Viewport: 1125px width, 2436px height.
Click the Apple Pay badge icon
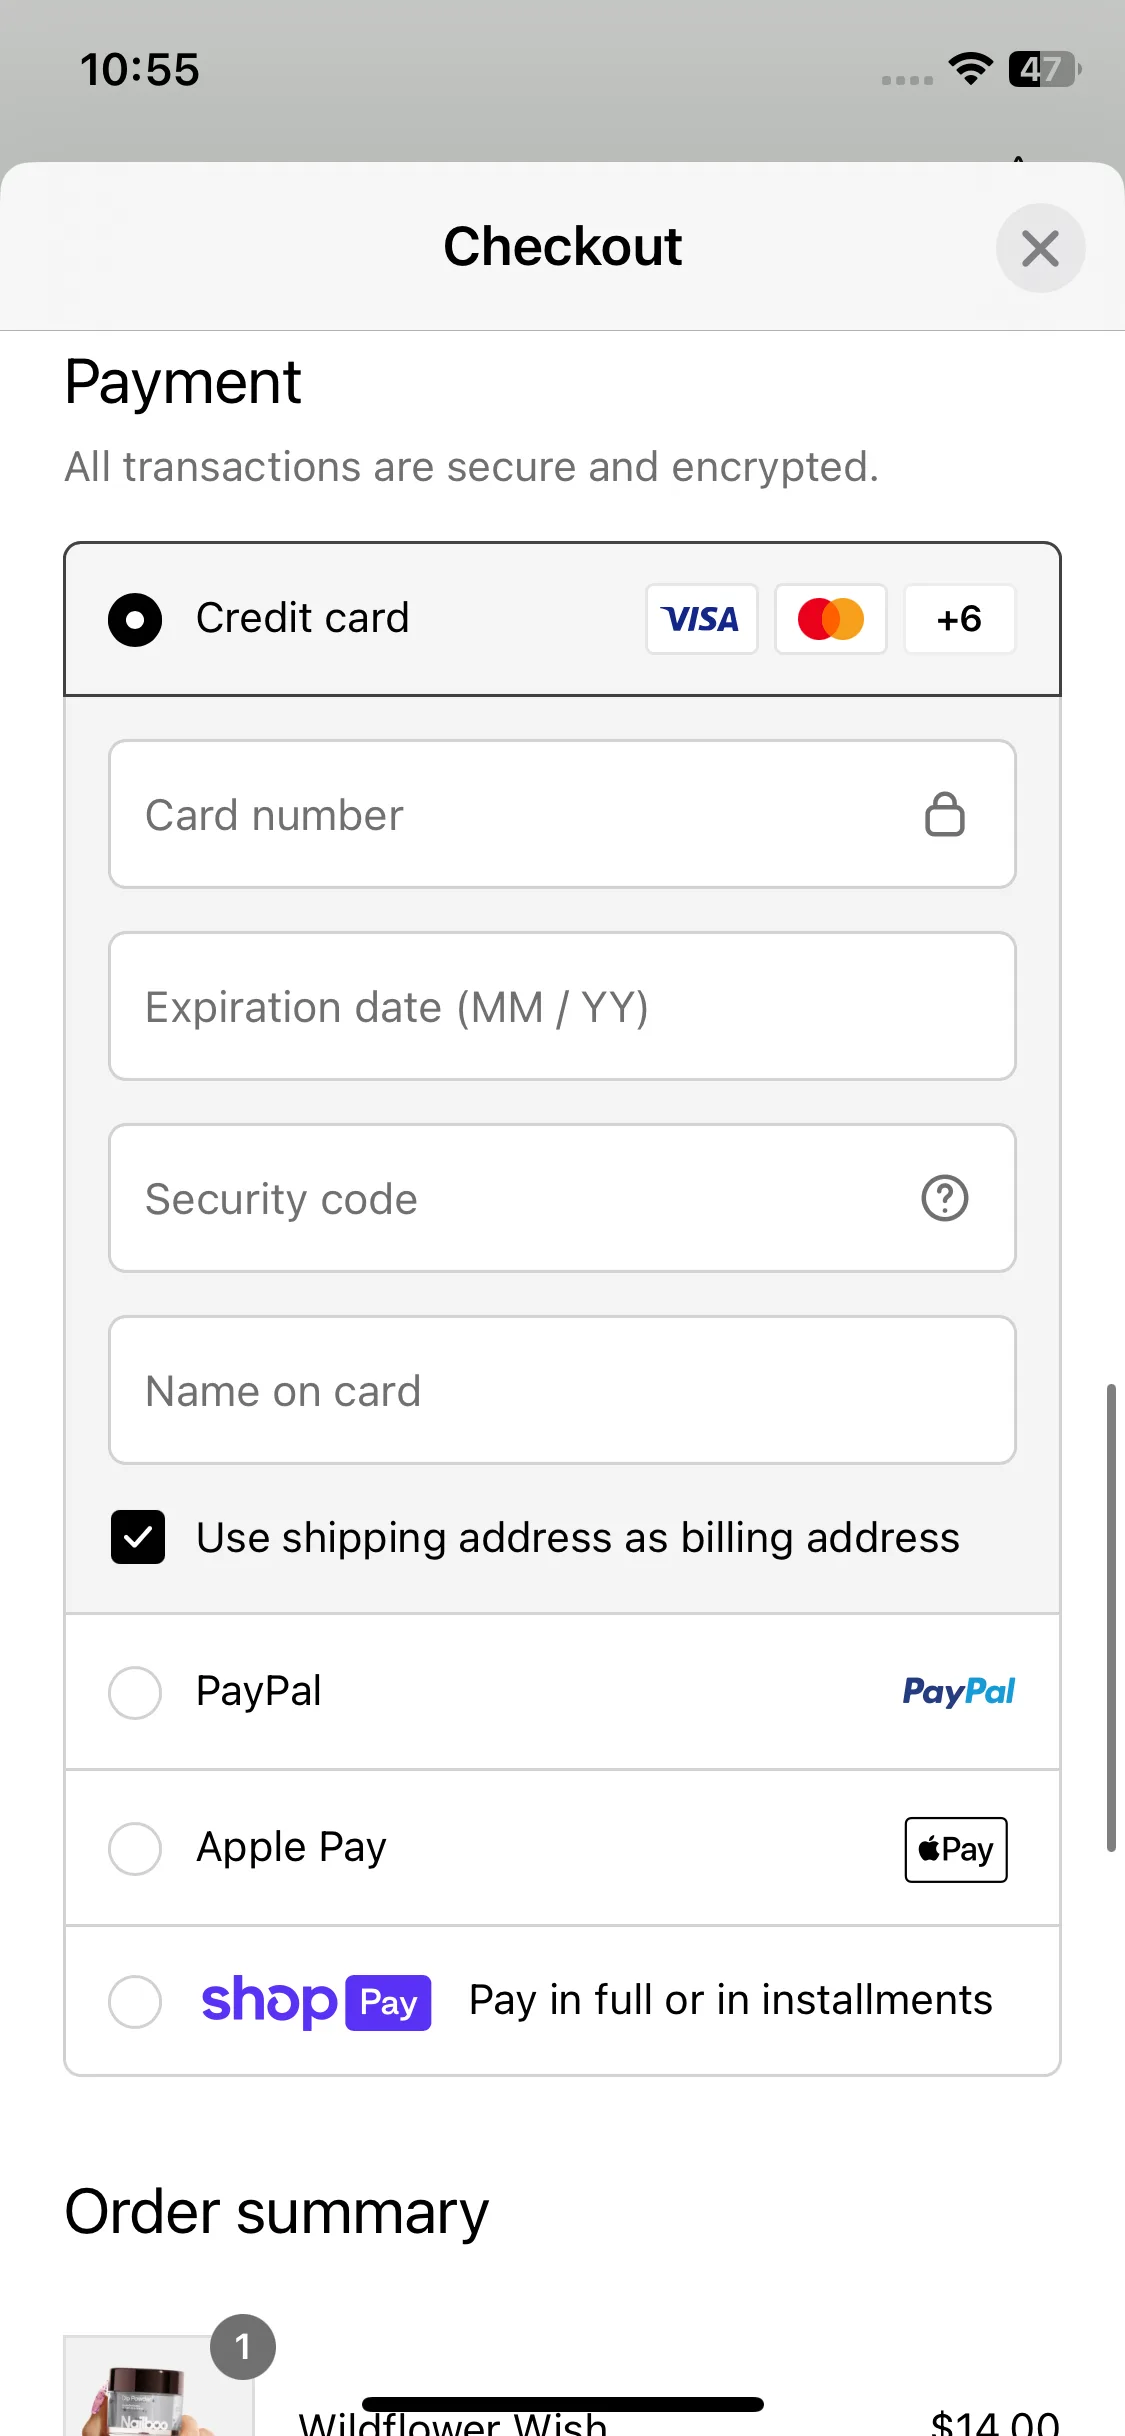click(956, 1849)
